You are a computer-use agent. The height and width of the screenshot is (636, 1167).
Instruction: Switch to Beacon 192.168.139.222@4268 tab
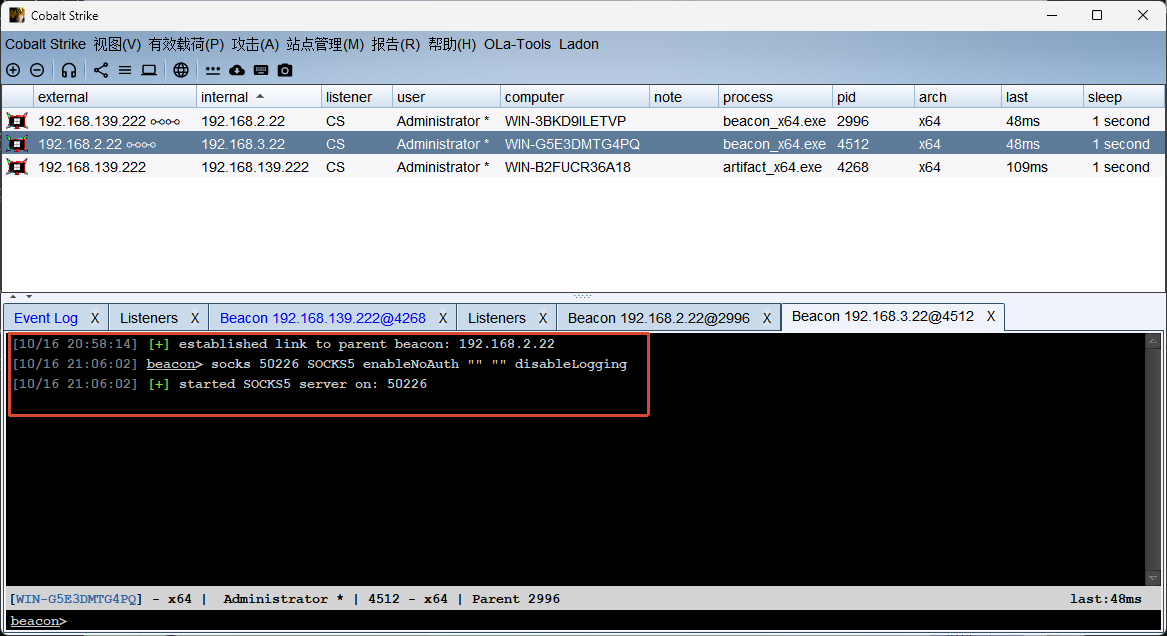click(x=323, y=318)
